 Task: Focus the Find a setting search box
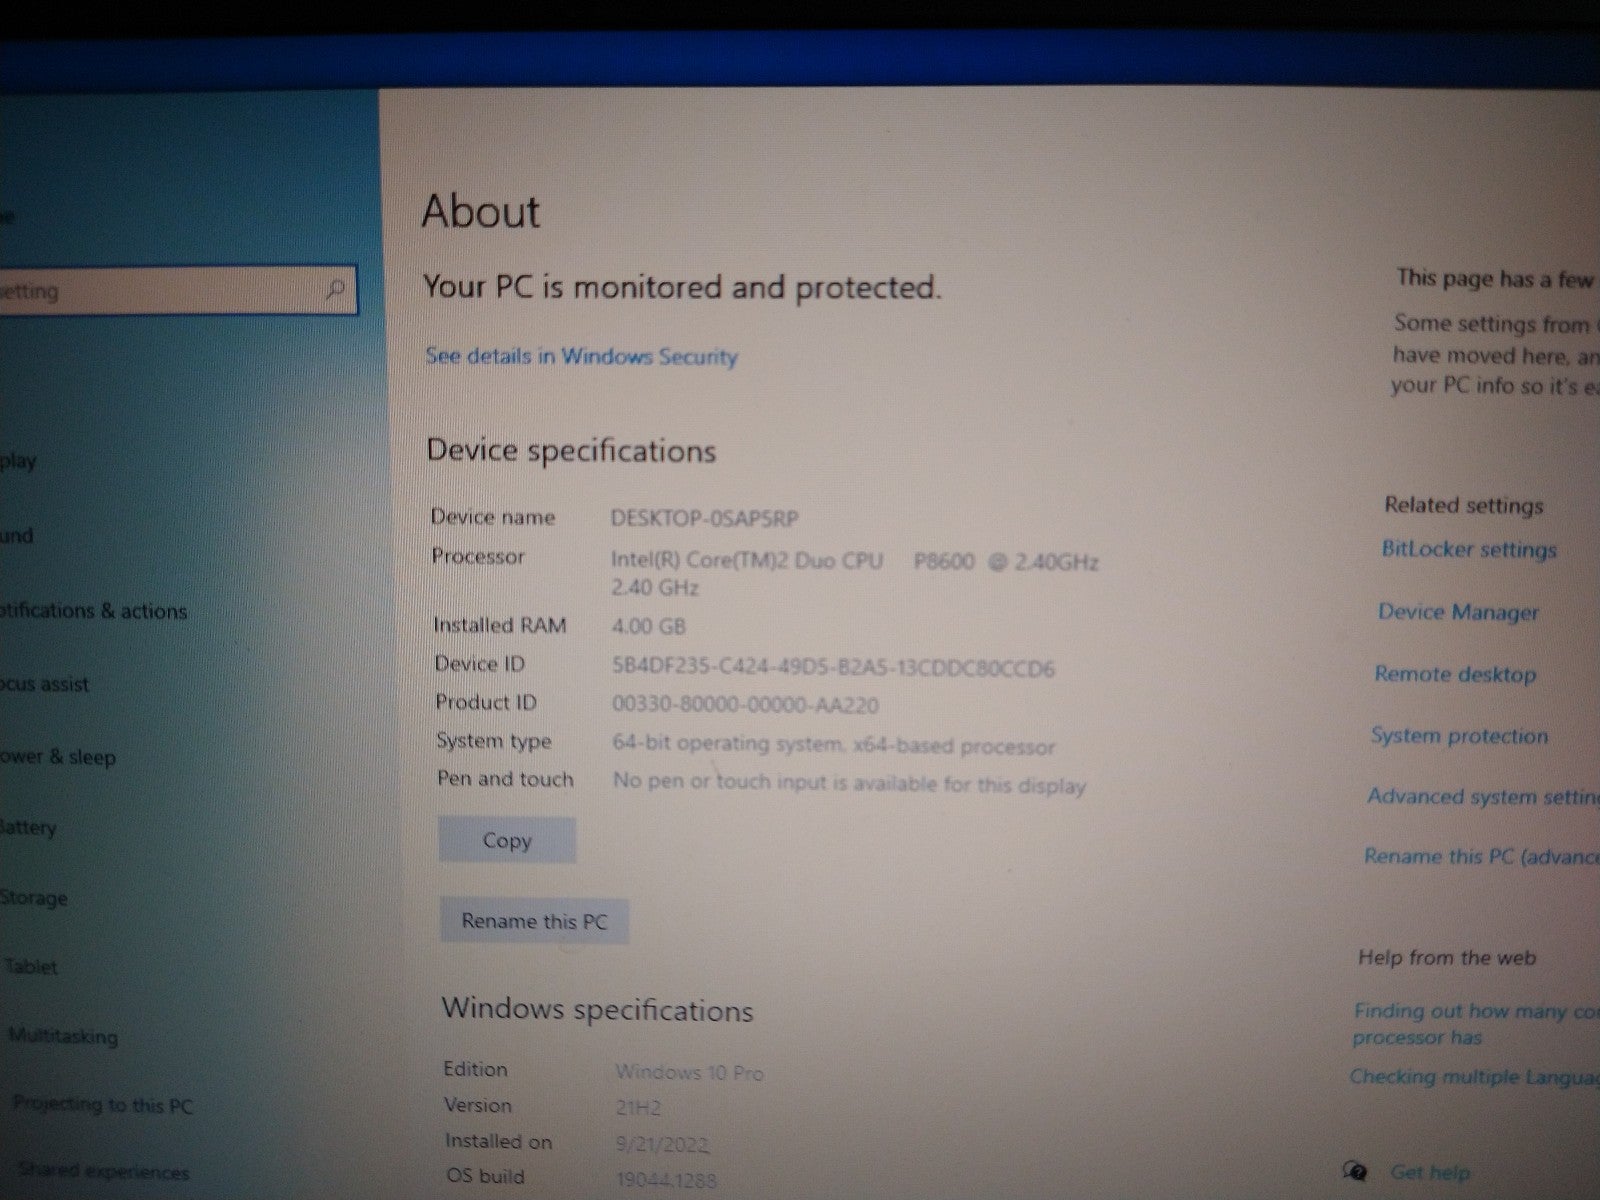(x=178, y=291)
